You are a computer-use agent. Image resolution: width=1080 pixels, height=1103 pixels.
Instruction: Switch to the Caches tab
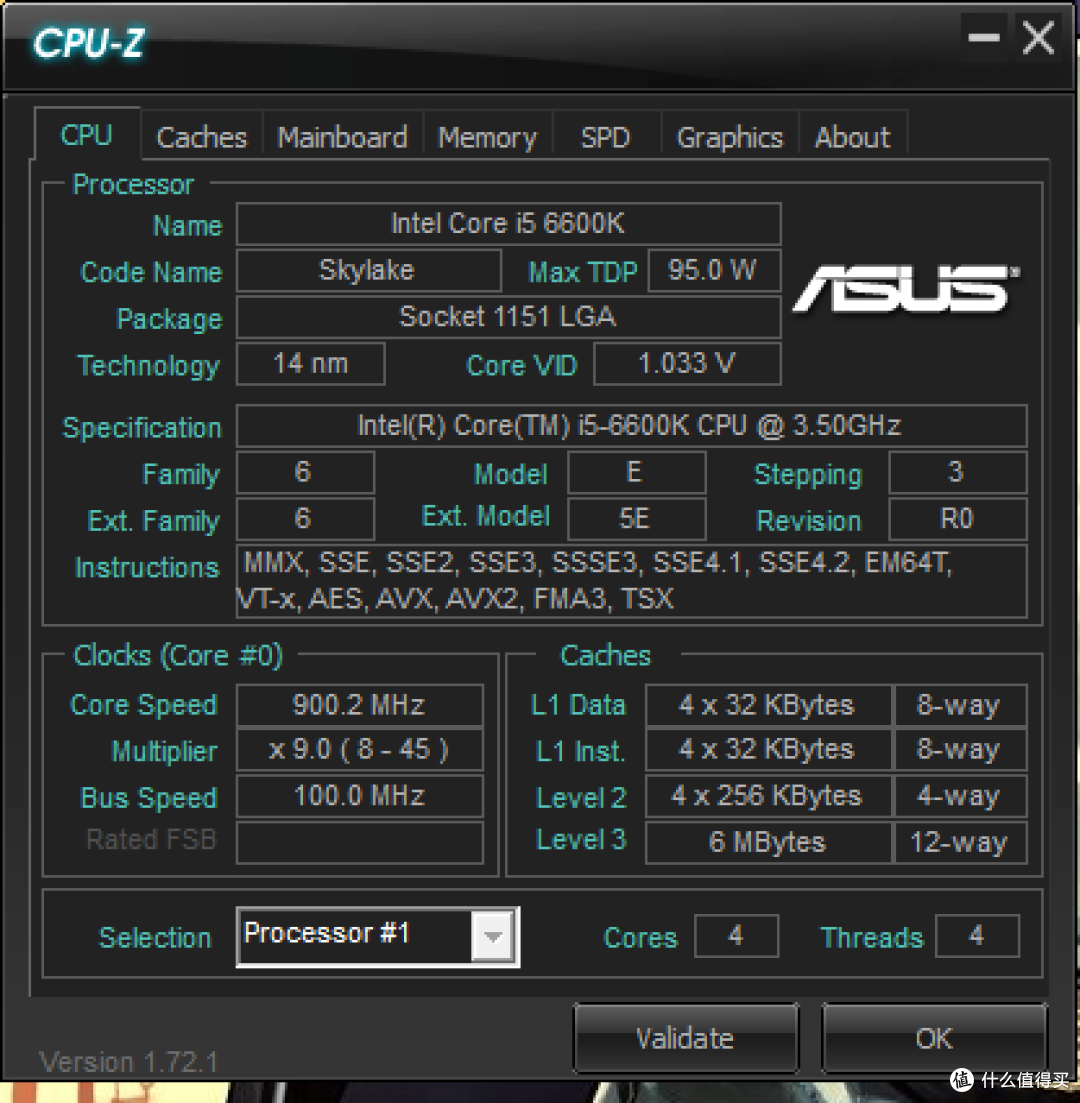coord(202,136)
